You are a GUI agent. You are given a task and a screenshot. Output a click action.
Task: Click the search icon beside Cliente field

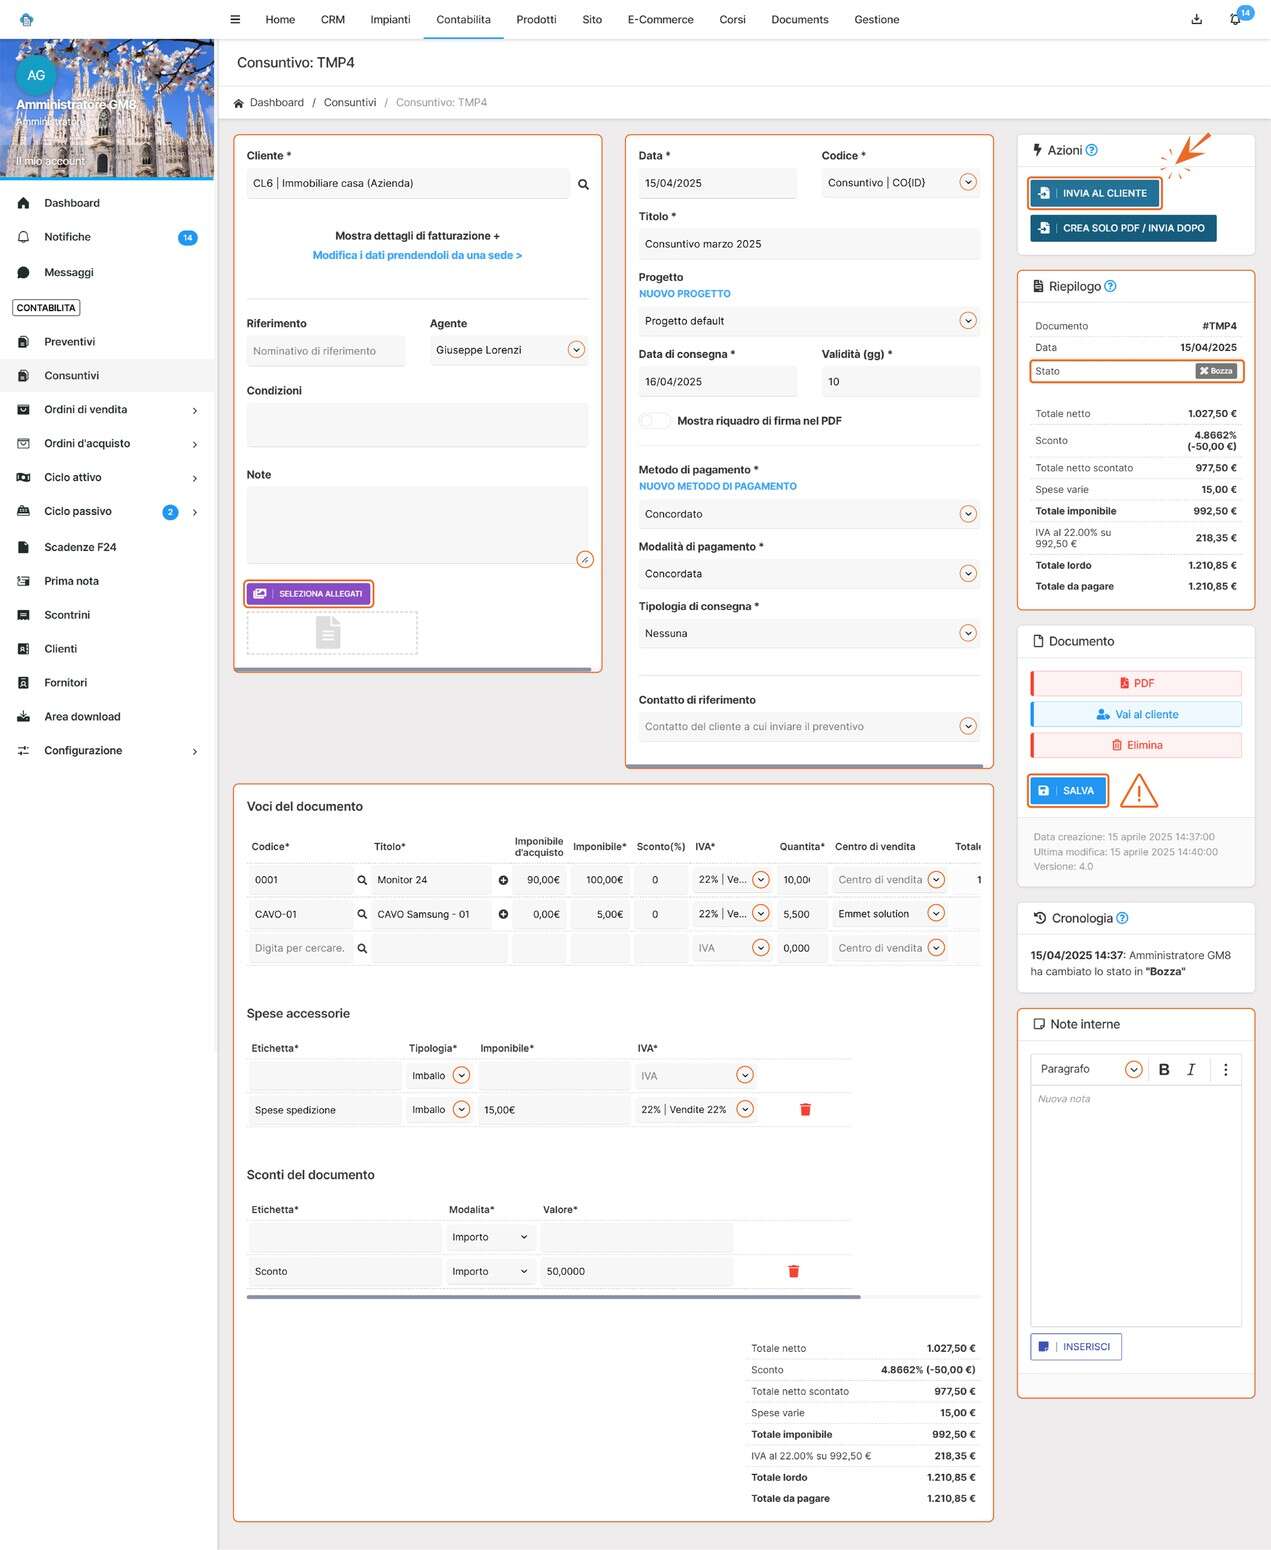click(583, 185)
